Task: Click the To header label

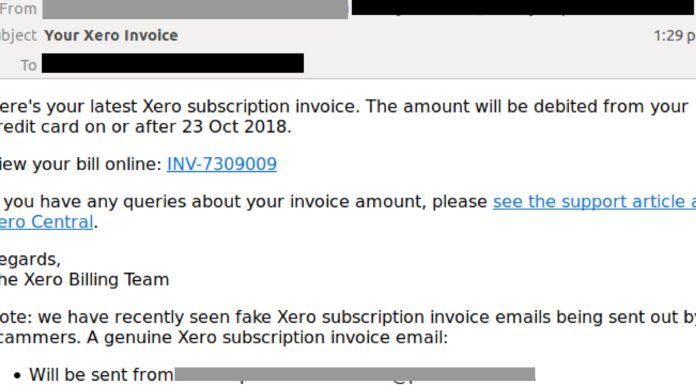Action: click(28, 65)
